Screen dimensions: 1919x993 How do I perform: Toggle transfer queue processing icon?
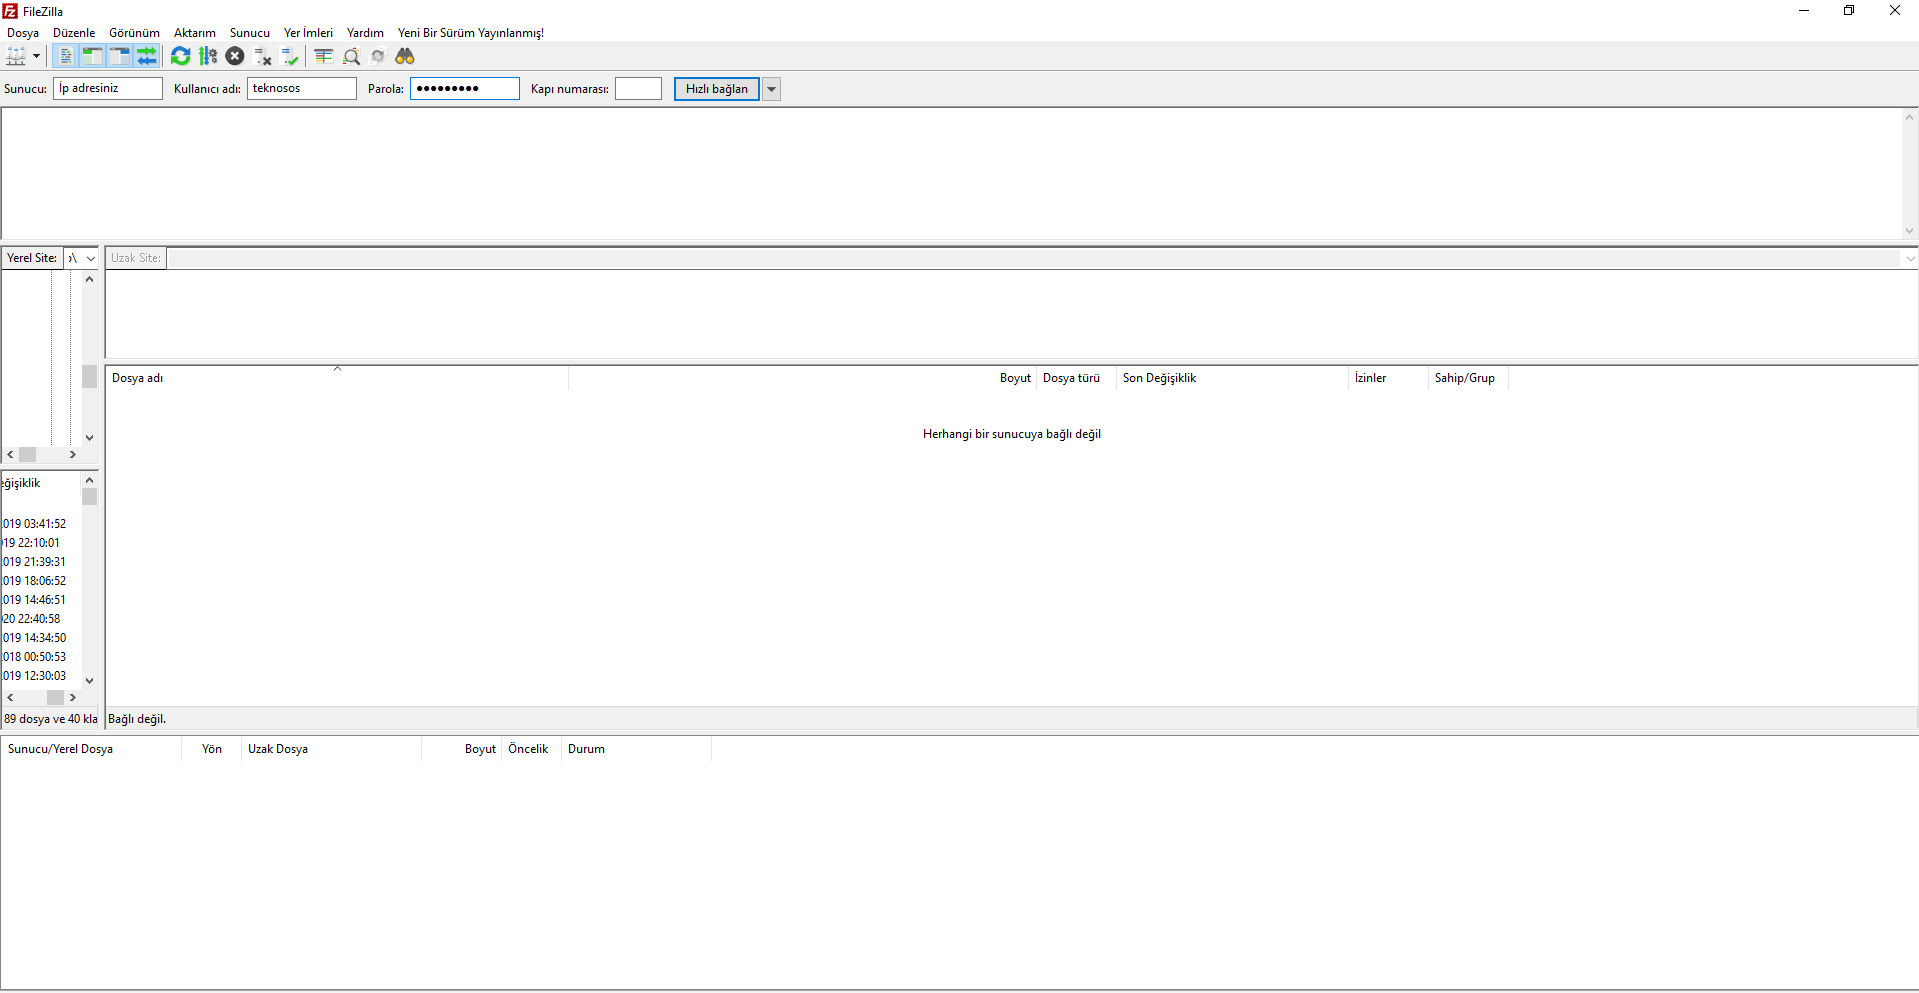pyautogui.click(x=208, y=56)
